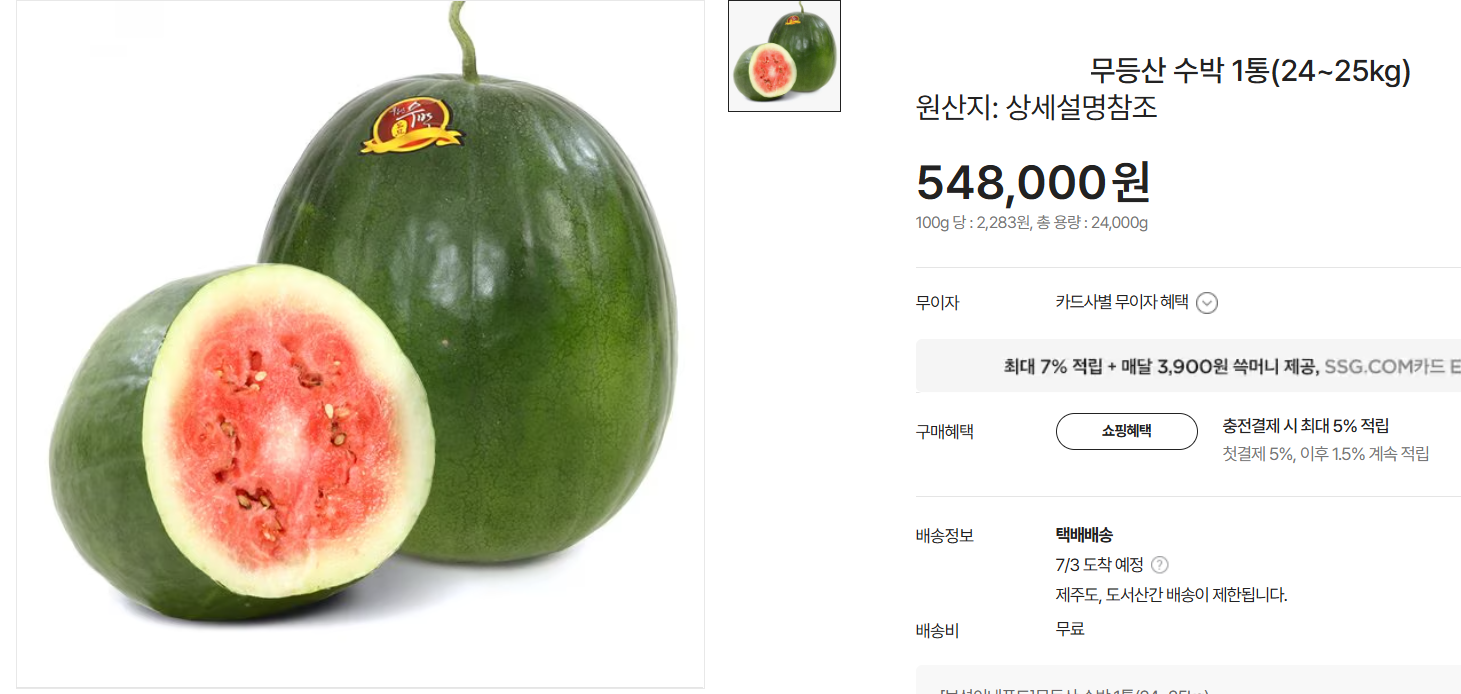Click the cut watermelon half in the photo
This screenshot has width=1461, height=694.
[242, 440]
